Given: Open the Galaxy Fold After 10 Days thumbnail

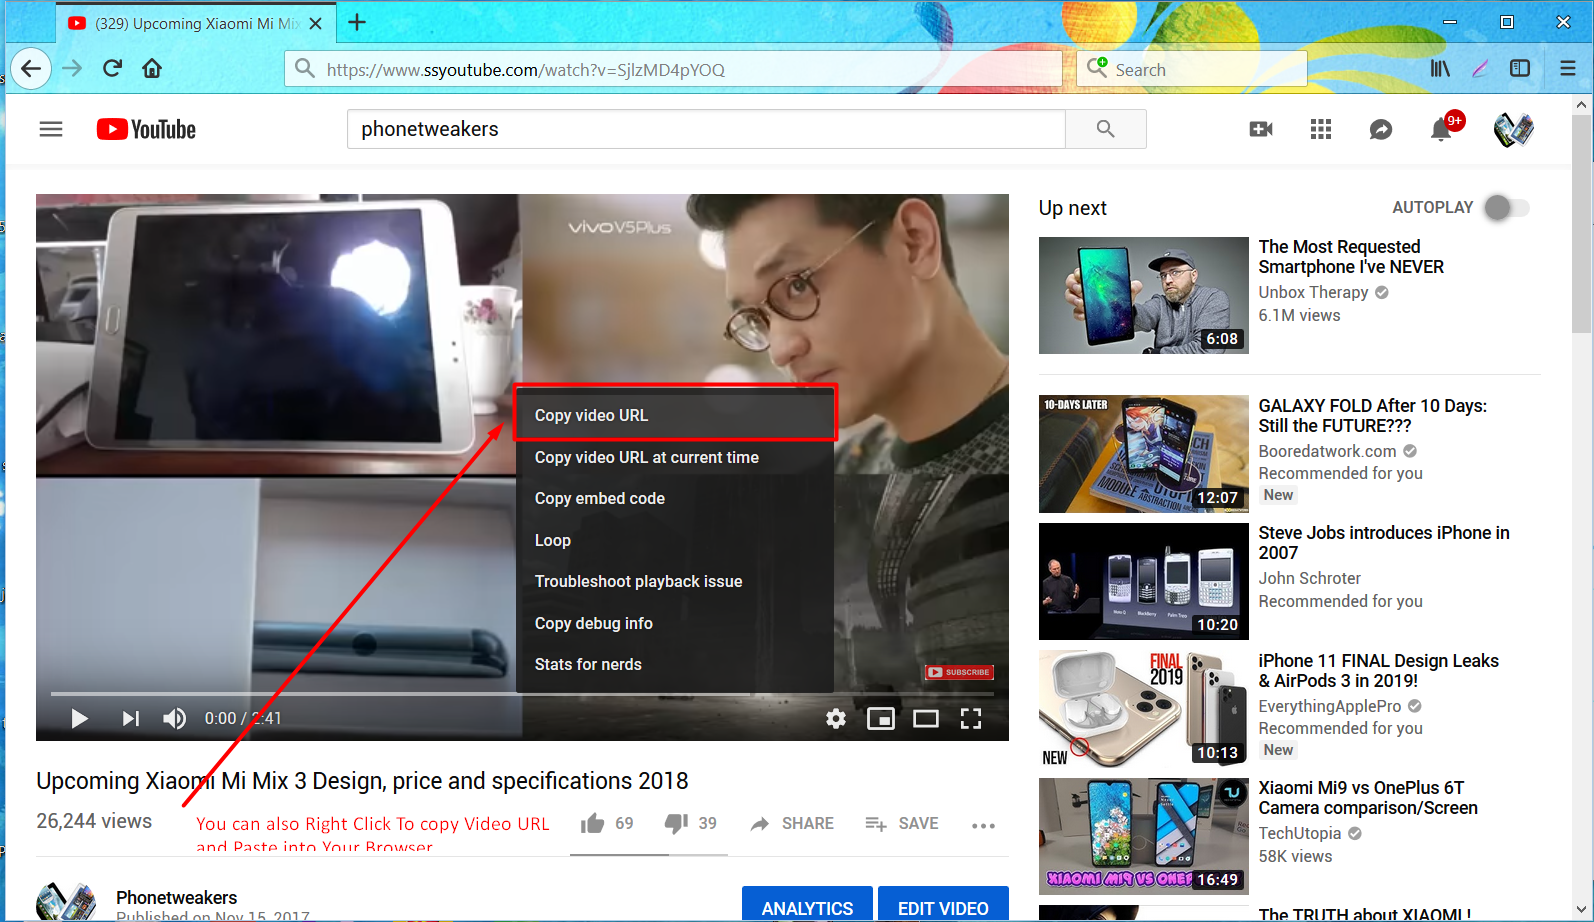Looking at the screenshot, I should pos(1143,454).
